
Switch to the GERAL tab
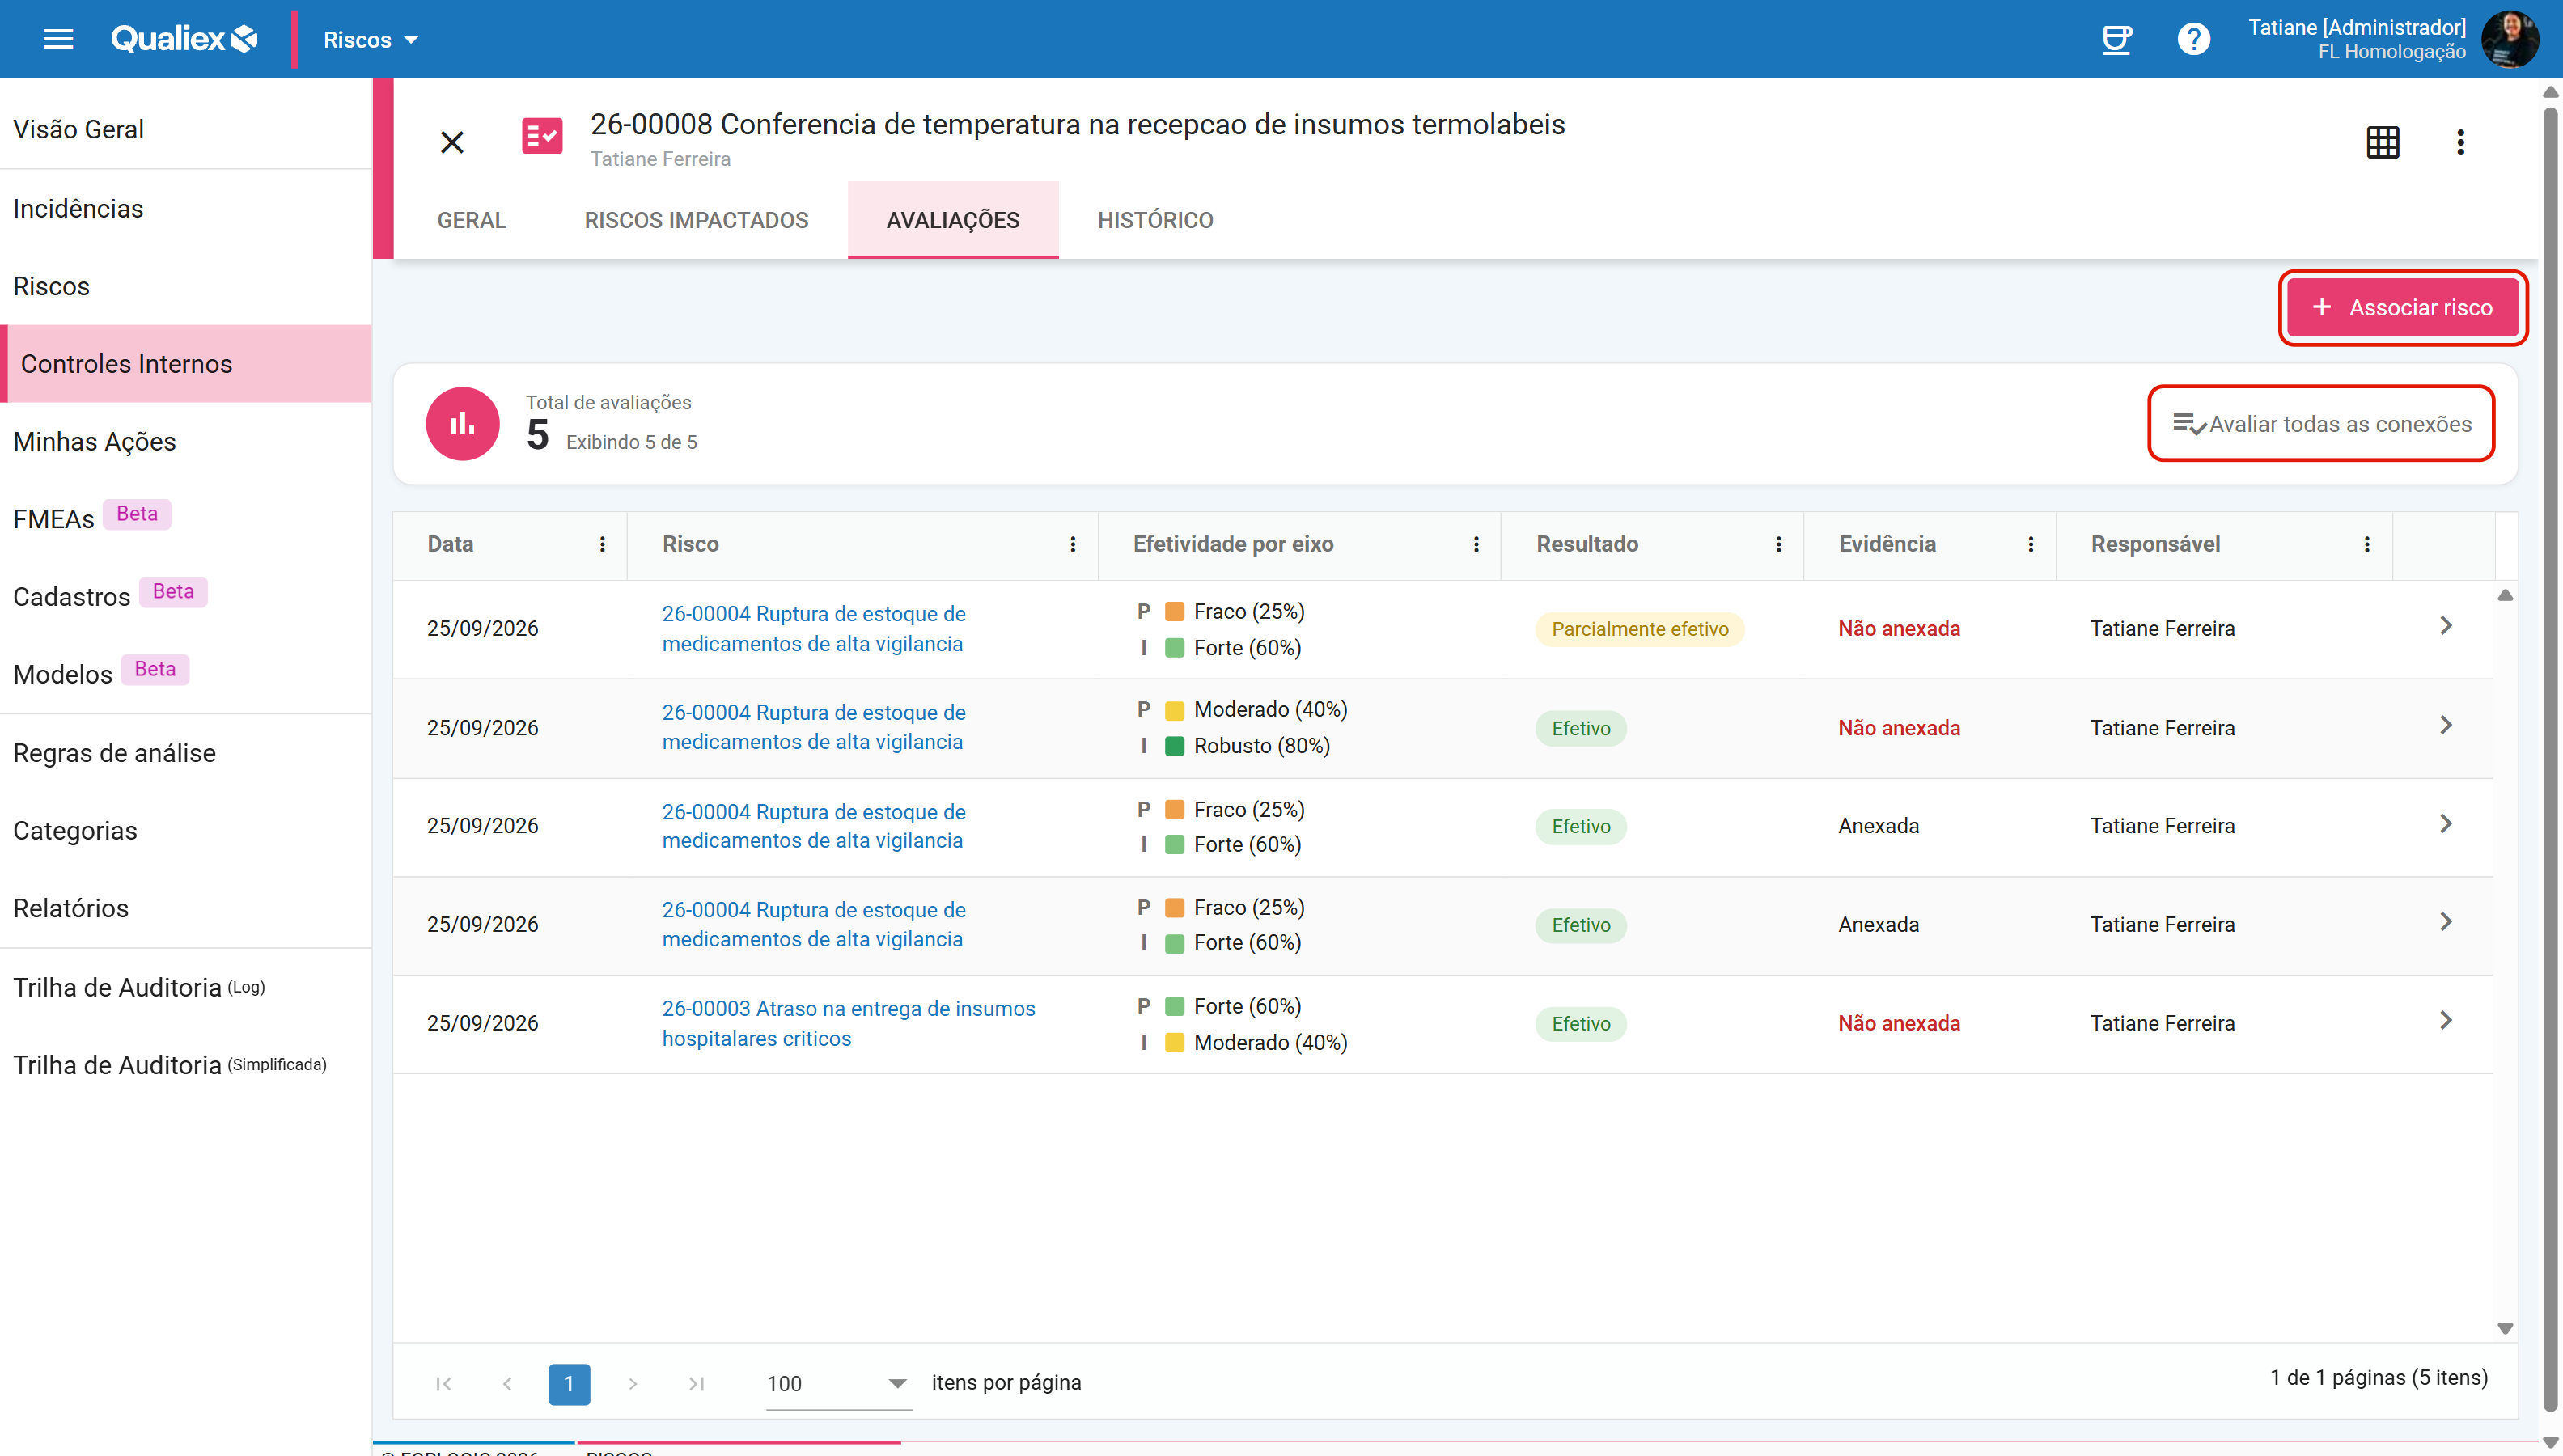pyautogui.click(x=471, y=220)
